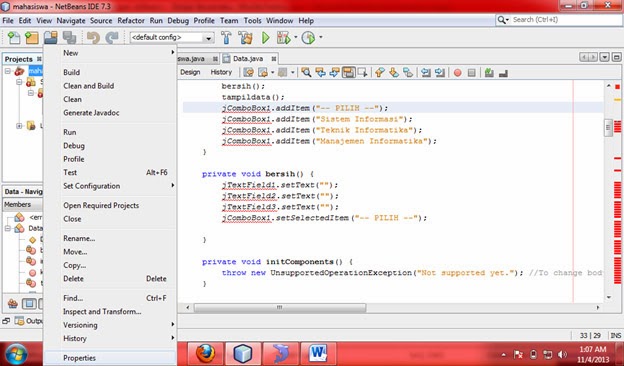Click the INS insert mode status indicator
The width and height of the screenshot is (624, 366).
tap(615, 336)
